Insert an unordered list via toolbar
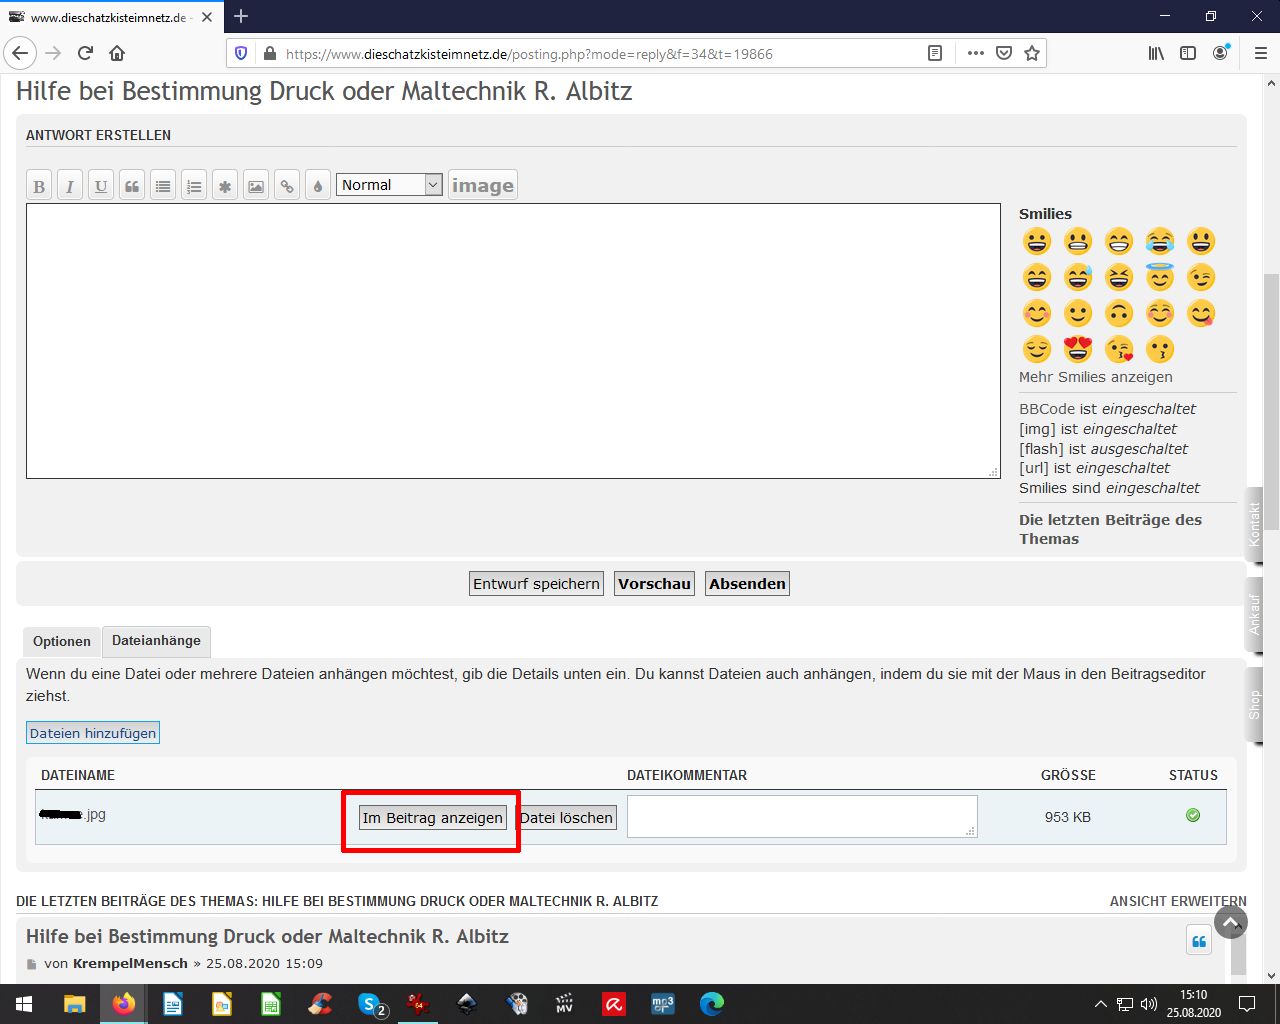 163,186
